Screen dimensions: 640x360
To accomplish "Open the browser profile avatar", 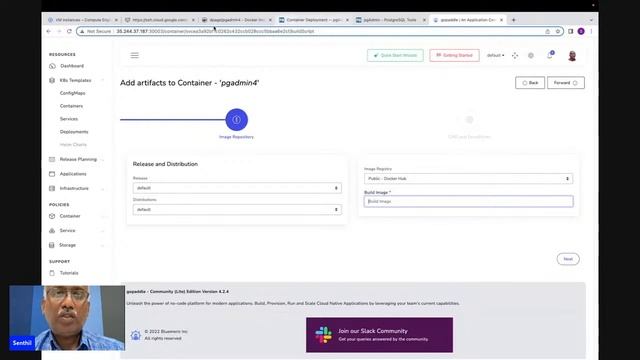I will pos(581,31).
